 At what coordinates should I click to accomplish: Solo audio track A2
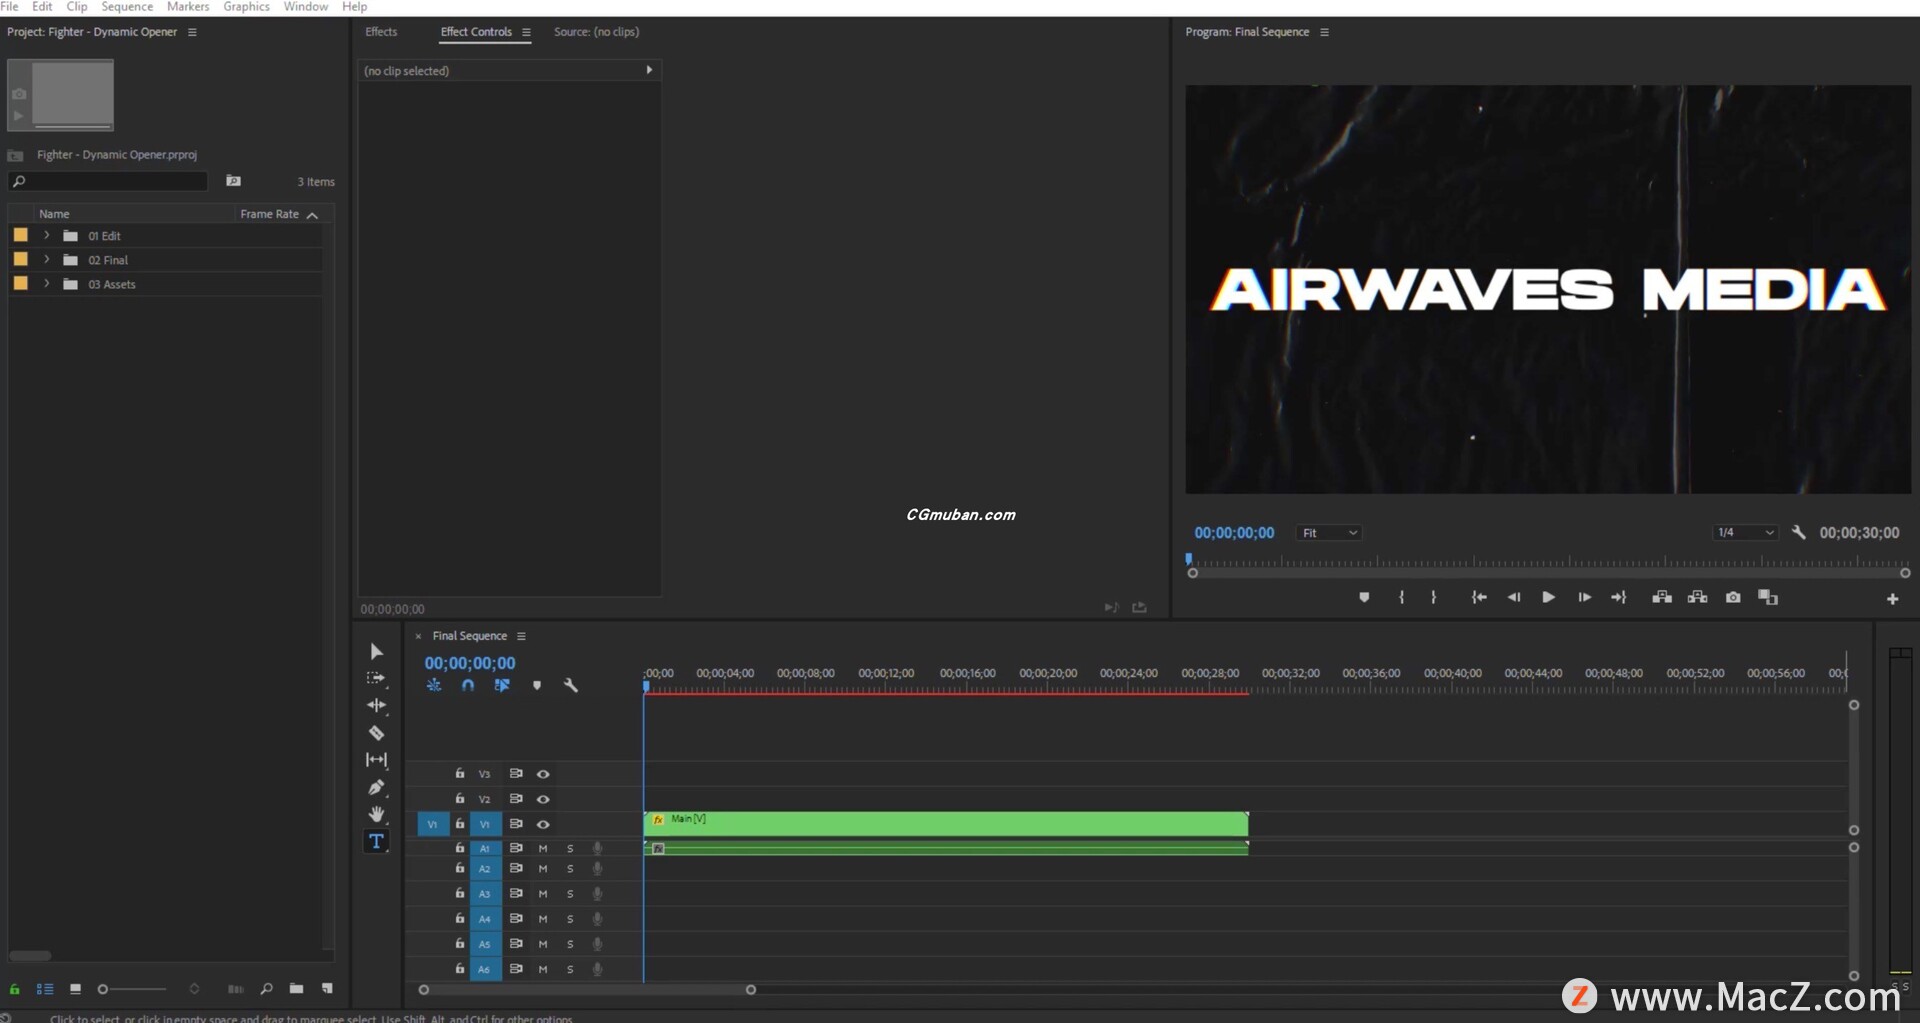[570, 869]
